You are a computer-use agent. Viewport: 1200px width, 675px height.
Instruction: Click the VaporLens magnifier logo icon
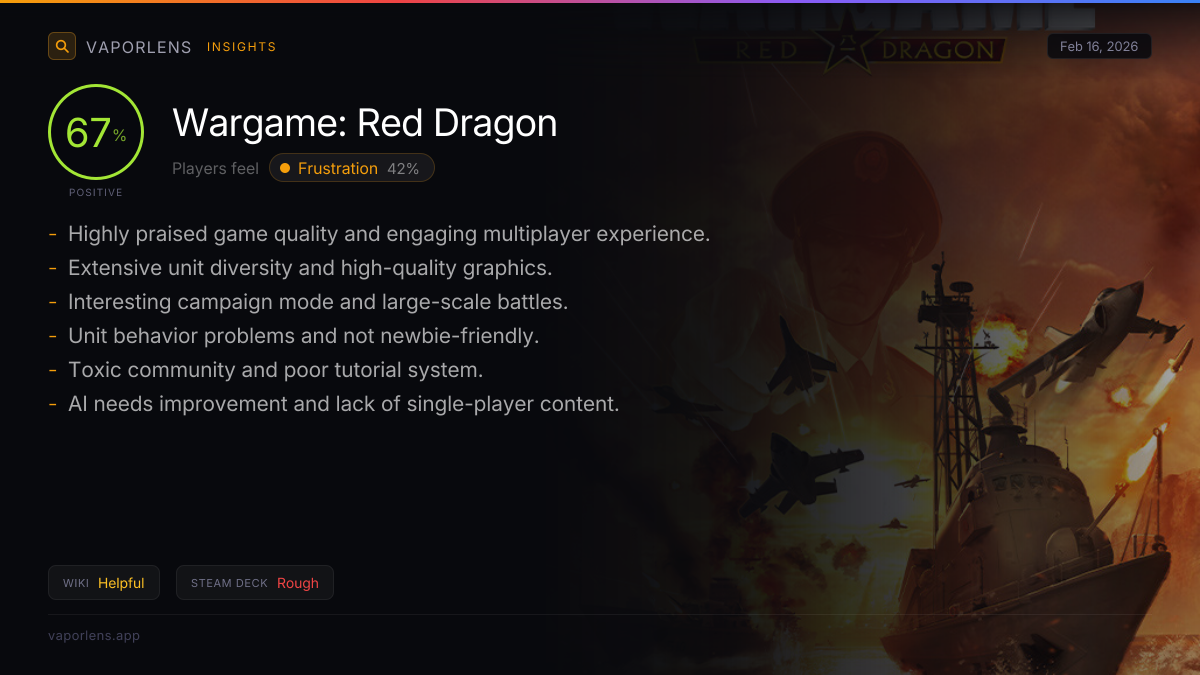point(62,46)
